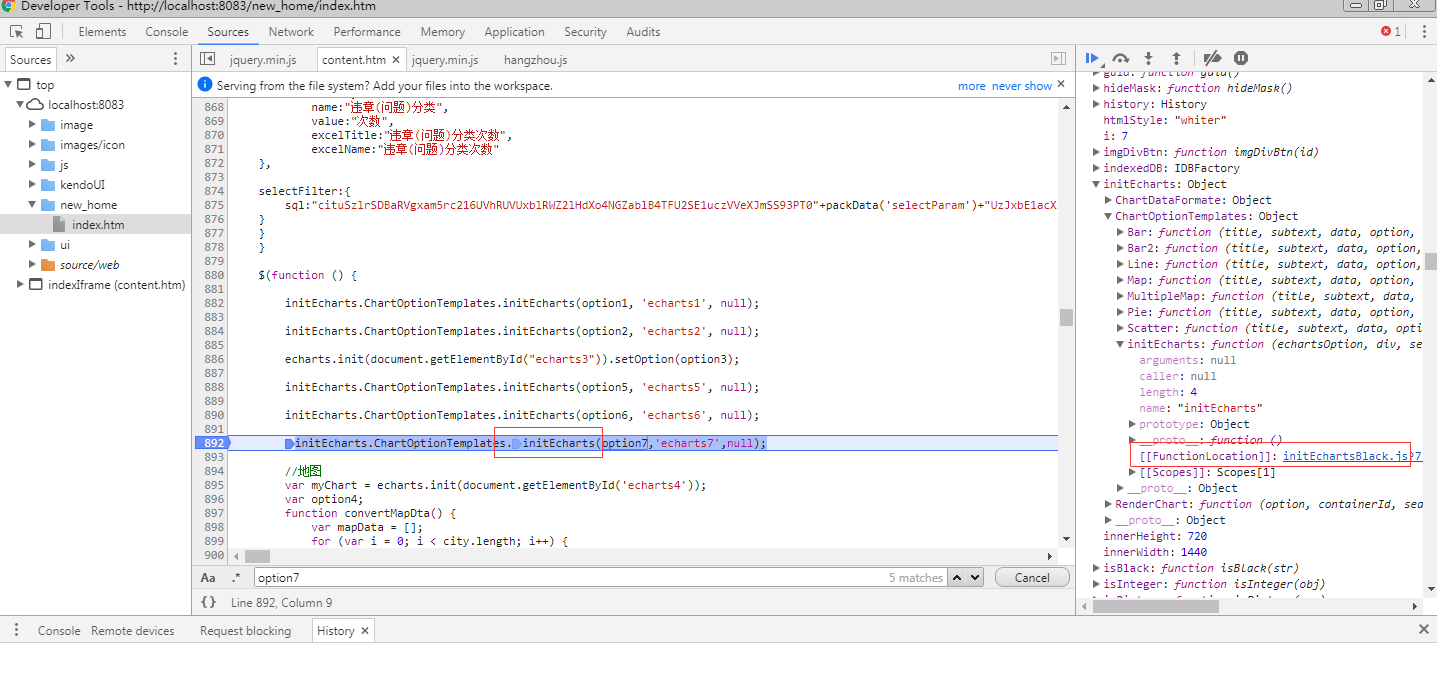Step into next function call
Image resolution: width=1437 pixels, height=679 pixels.
pyautogui.click(x=1149, y=59)
